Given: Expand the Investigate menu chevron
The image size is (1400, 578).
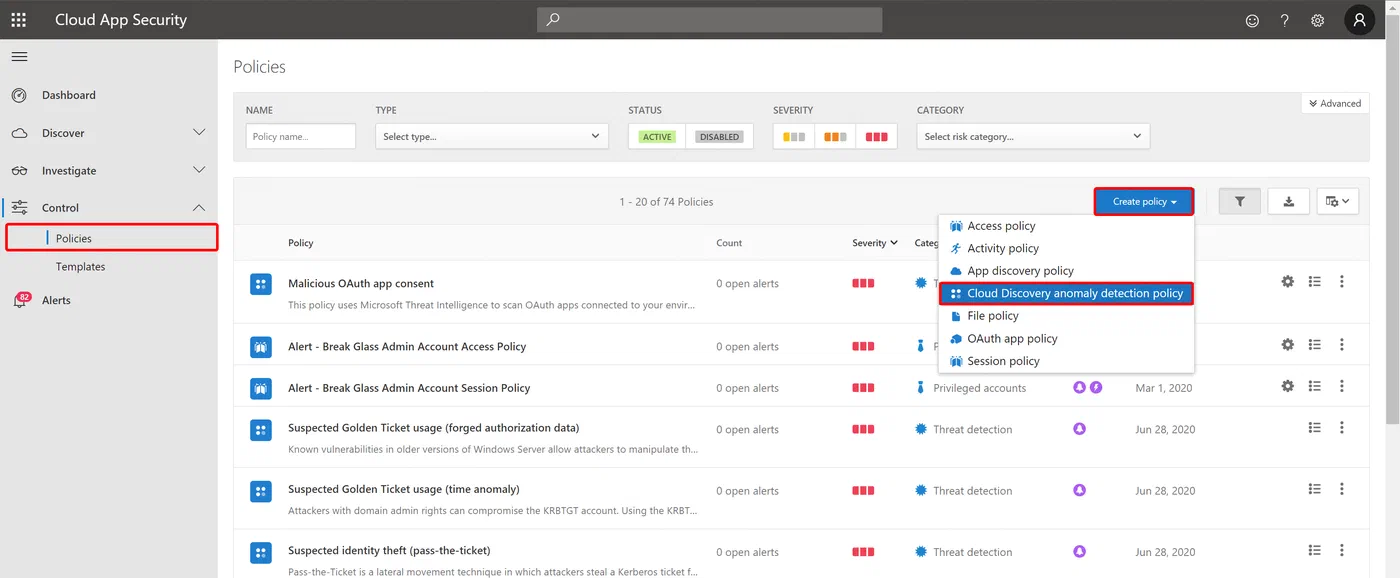Looking at the screenshot, I should pyautogui.click(x=199, y=171).
